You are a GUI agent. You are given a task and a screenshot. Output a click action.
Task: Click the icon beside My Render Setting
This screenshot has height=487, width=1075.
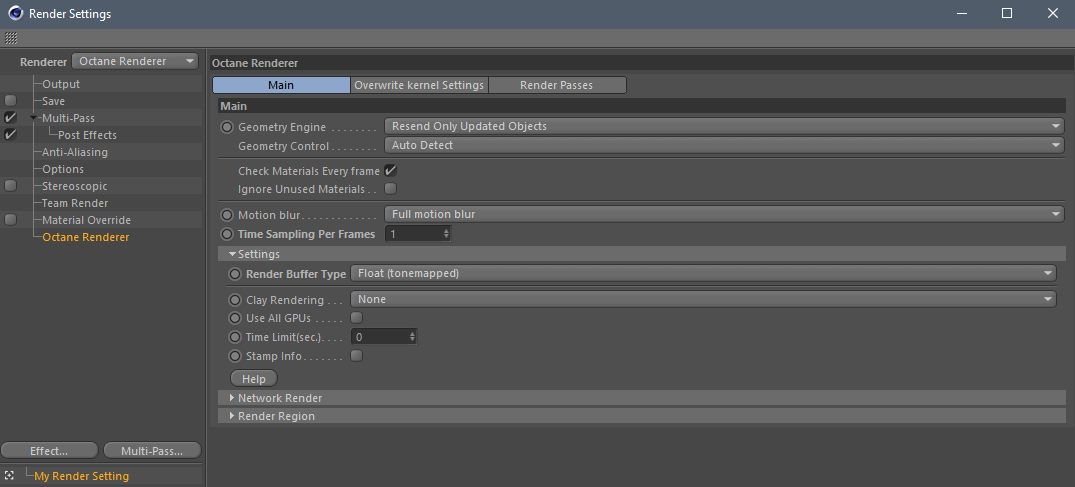pyautogui.click(x=9, y=475)
